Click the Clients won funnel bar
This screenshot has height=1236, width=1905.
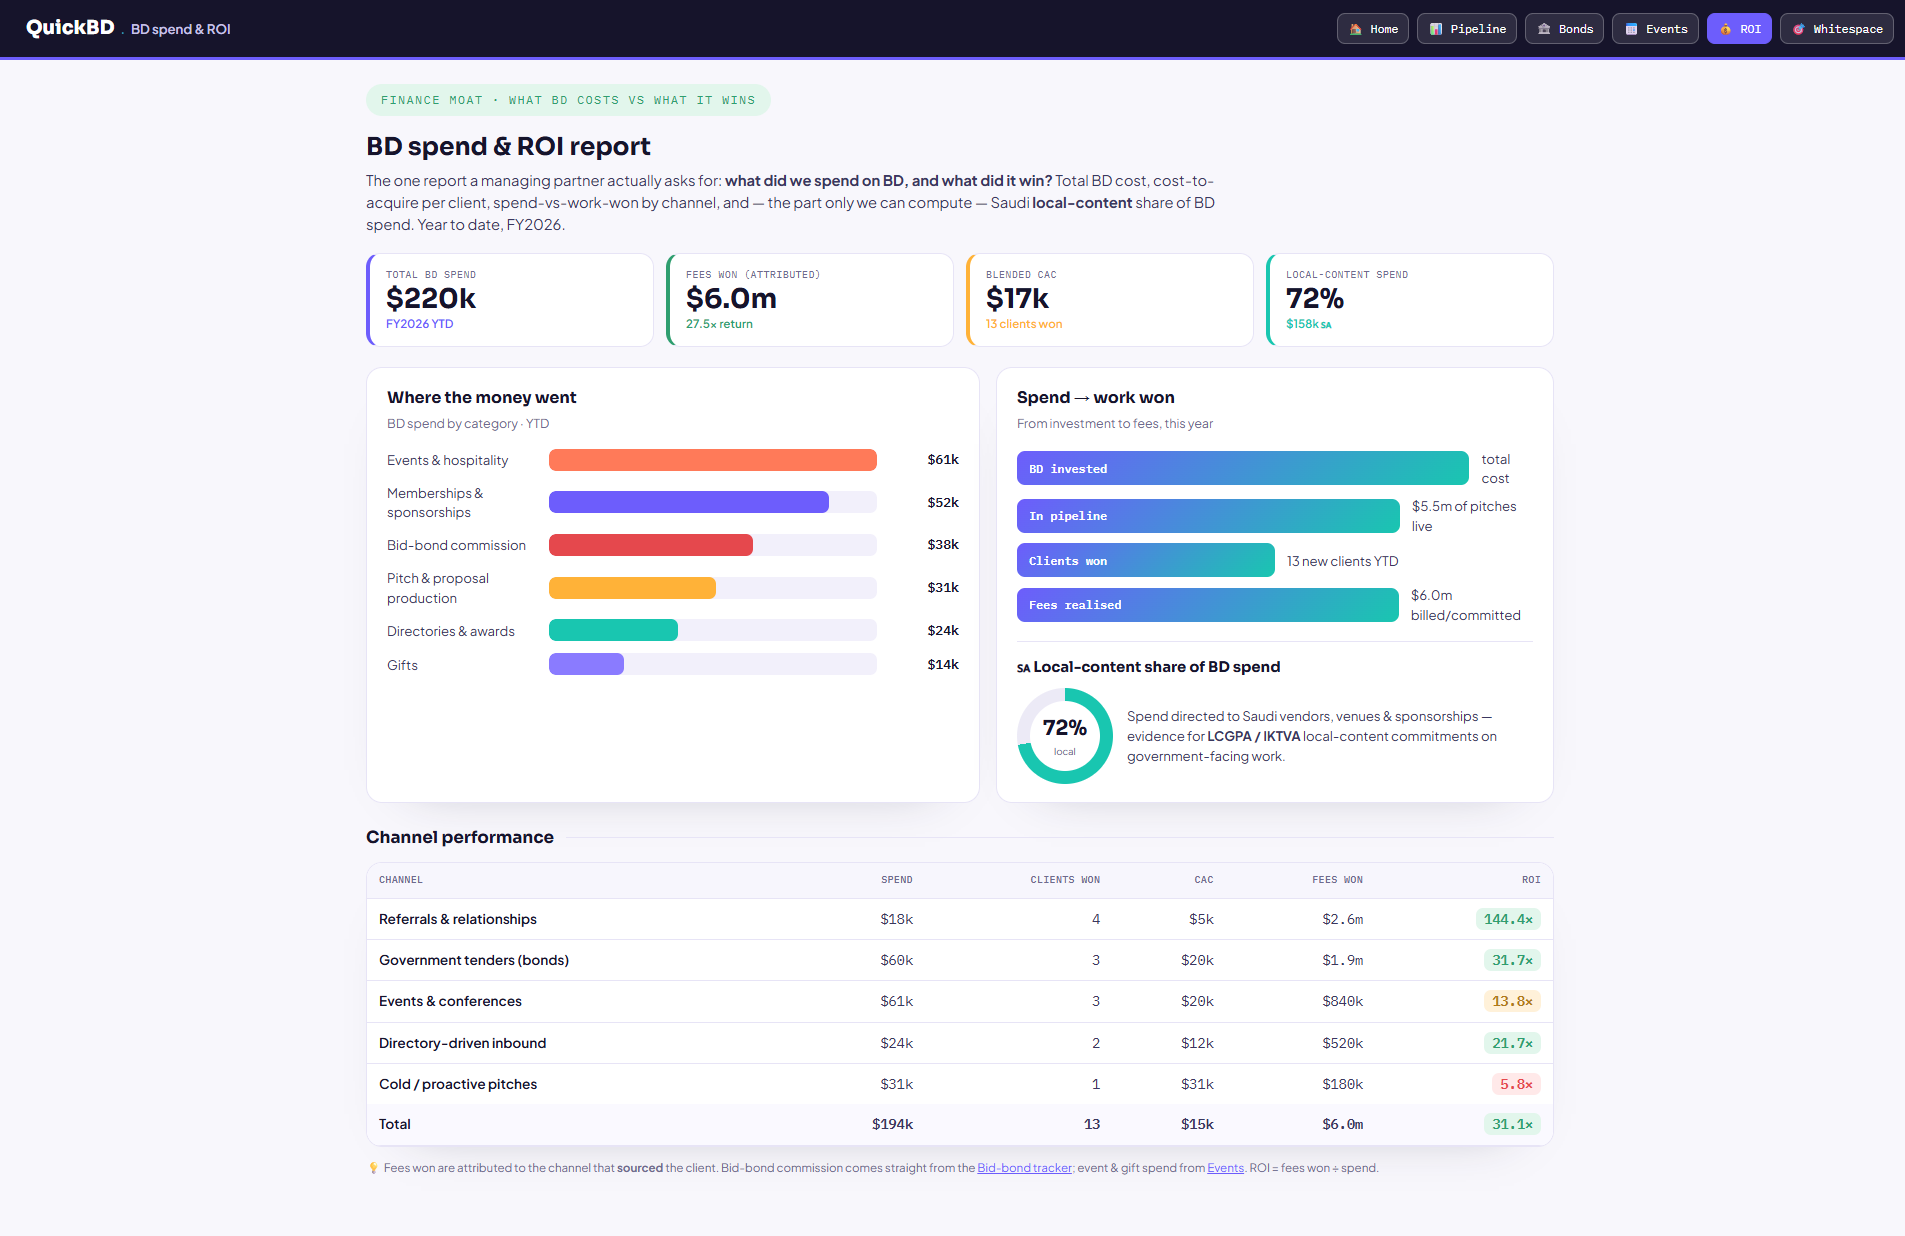pos(1146,560)
